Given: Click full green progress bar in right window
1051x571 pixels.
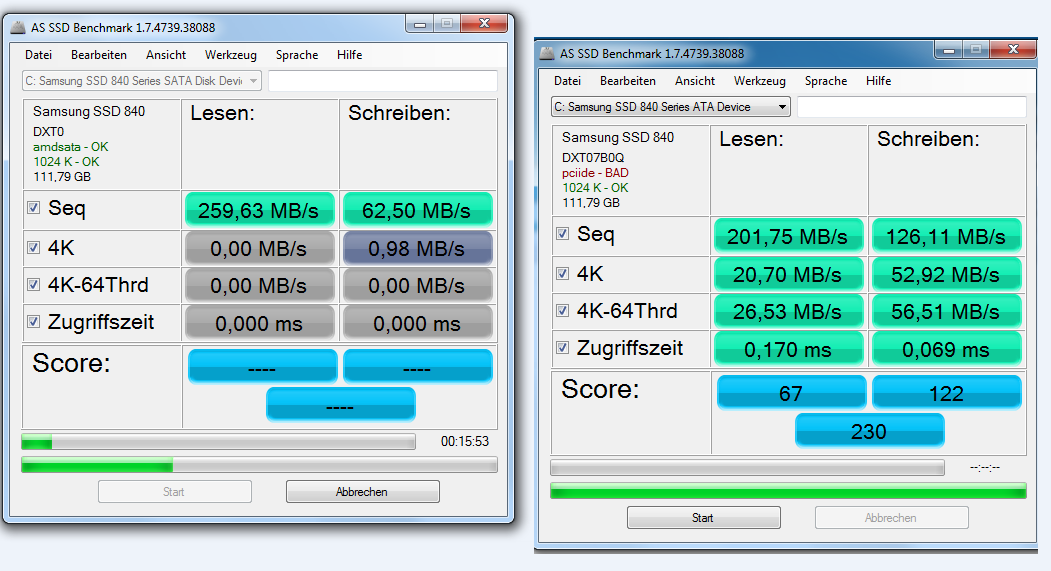Looking at the screenshot, I should point(788,491).
